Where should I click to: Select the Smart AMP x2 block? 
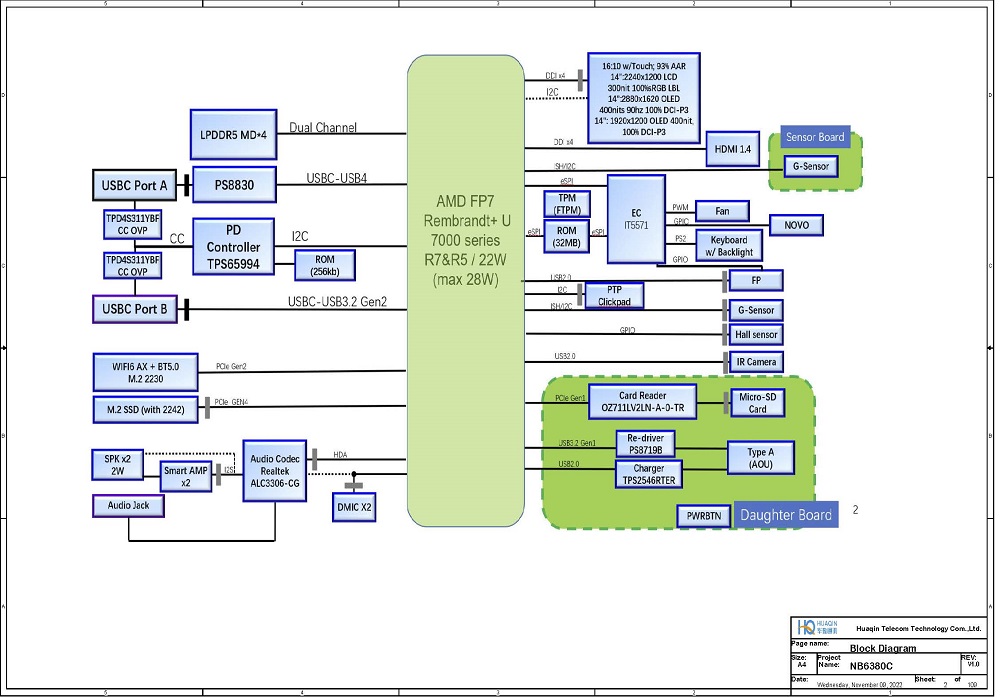click(x=186, y=476)
